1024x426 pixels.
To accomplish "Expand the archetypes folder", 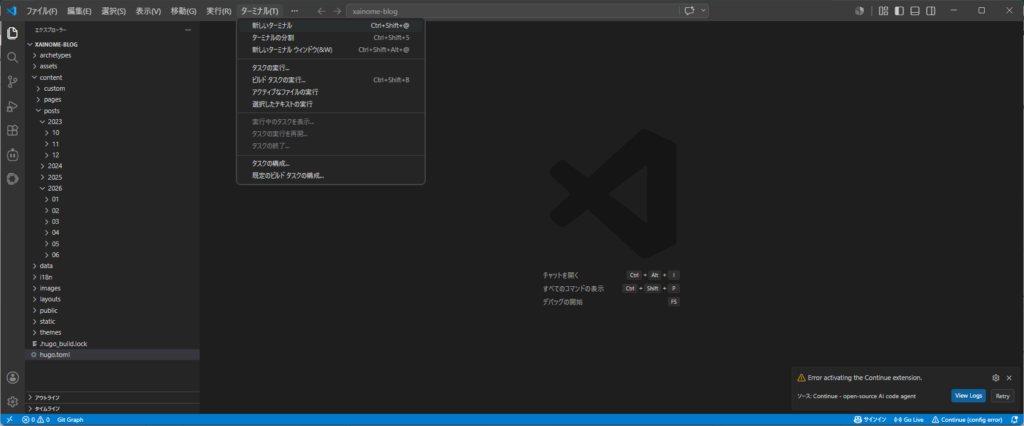I will 112,56.
